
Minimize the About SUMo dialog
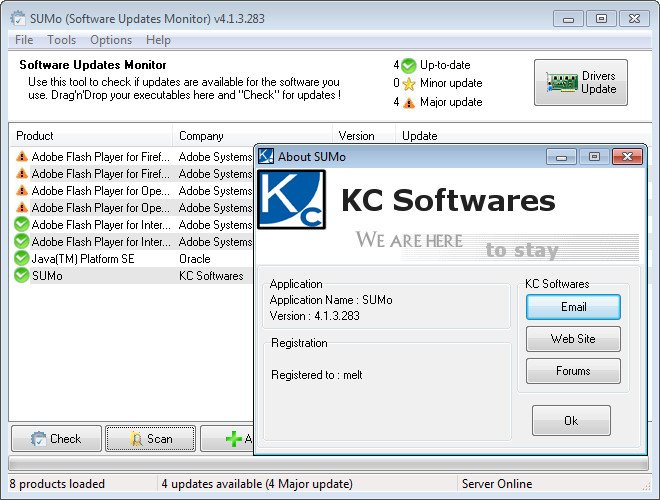561,157
